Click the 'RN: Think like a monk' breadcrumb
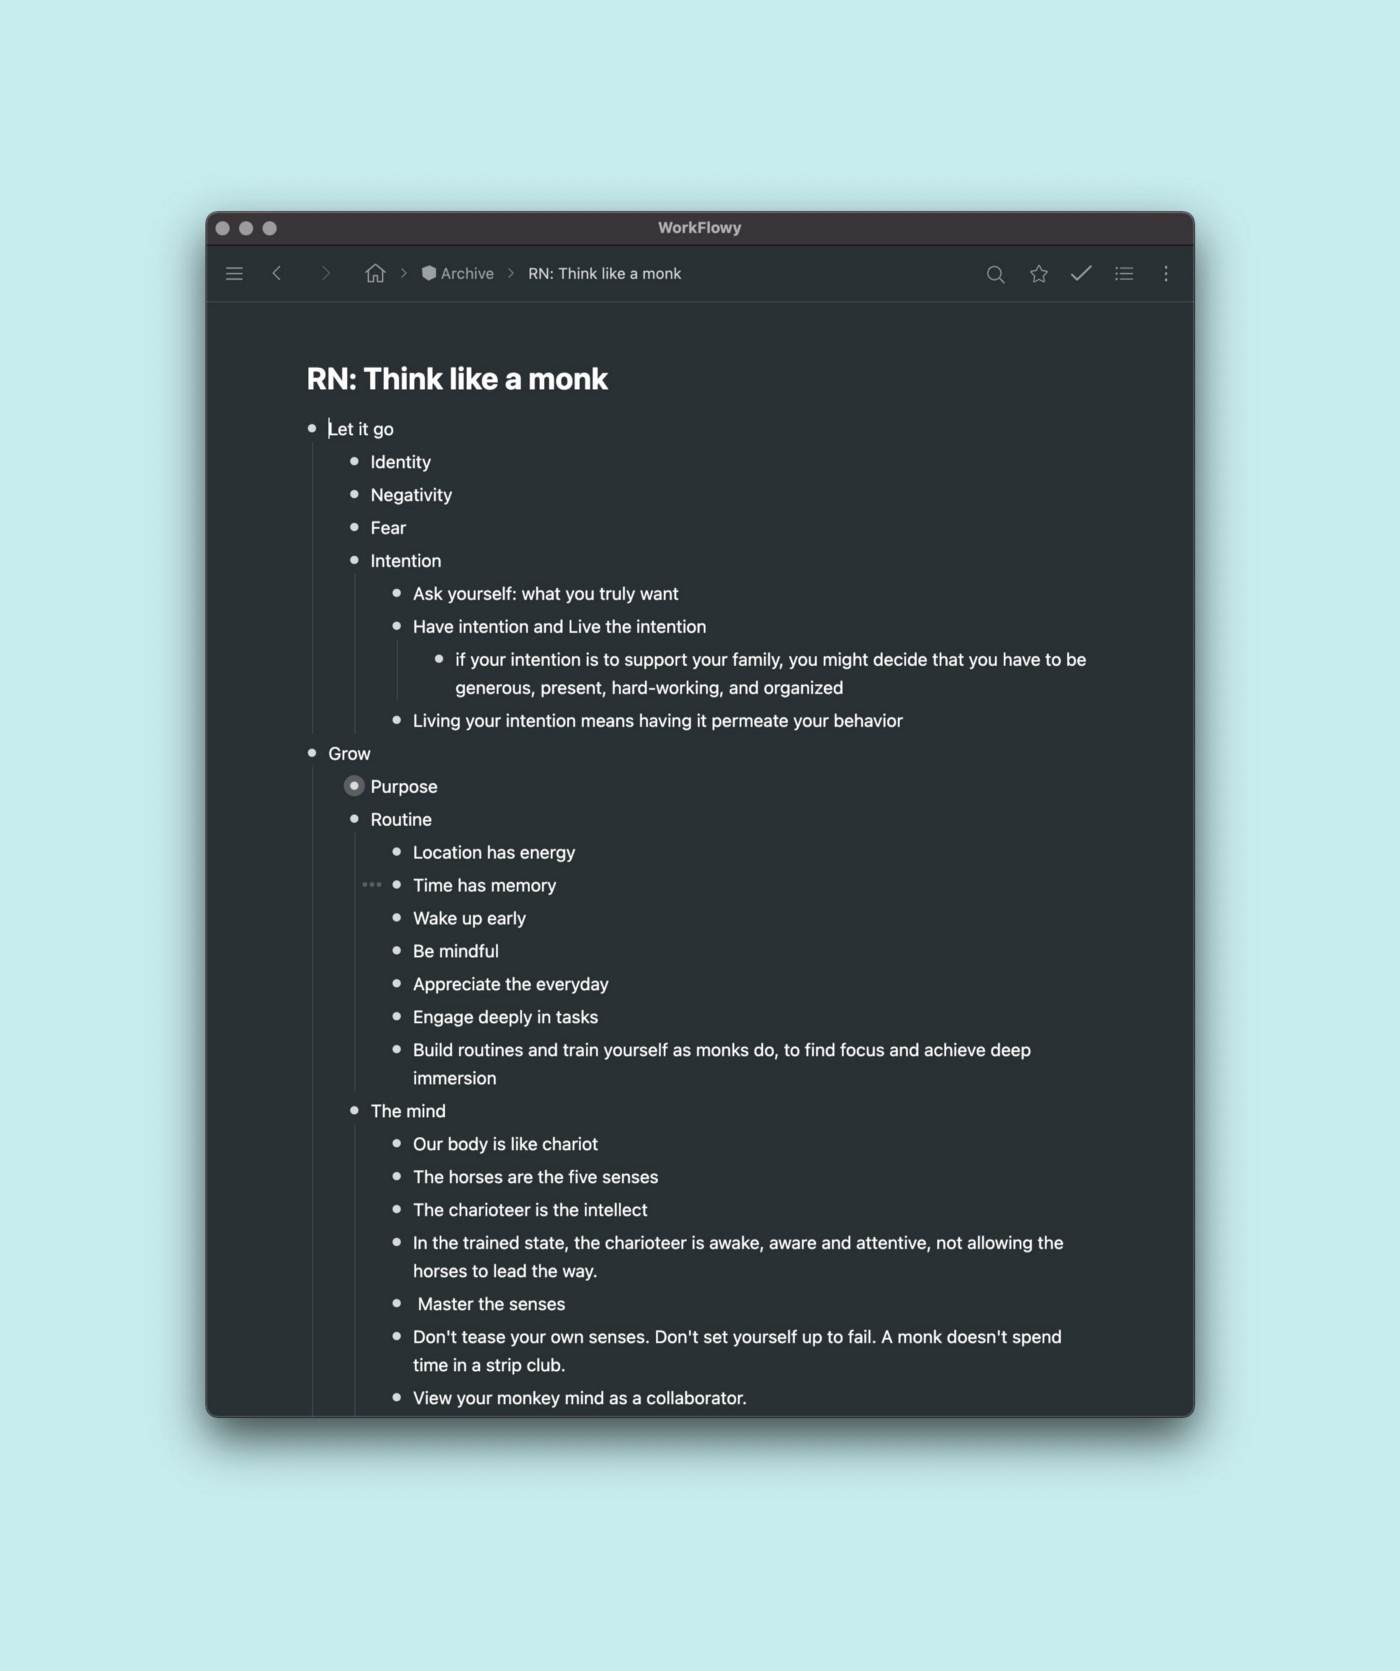 [604, 273]
